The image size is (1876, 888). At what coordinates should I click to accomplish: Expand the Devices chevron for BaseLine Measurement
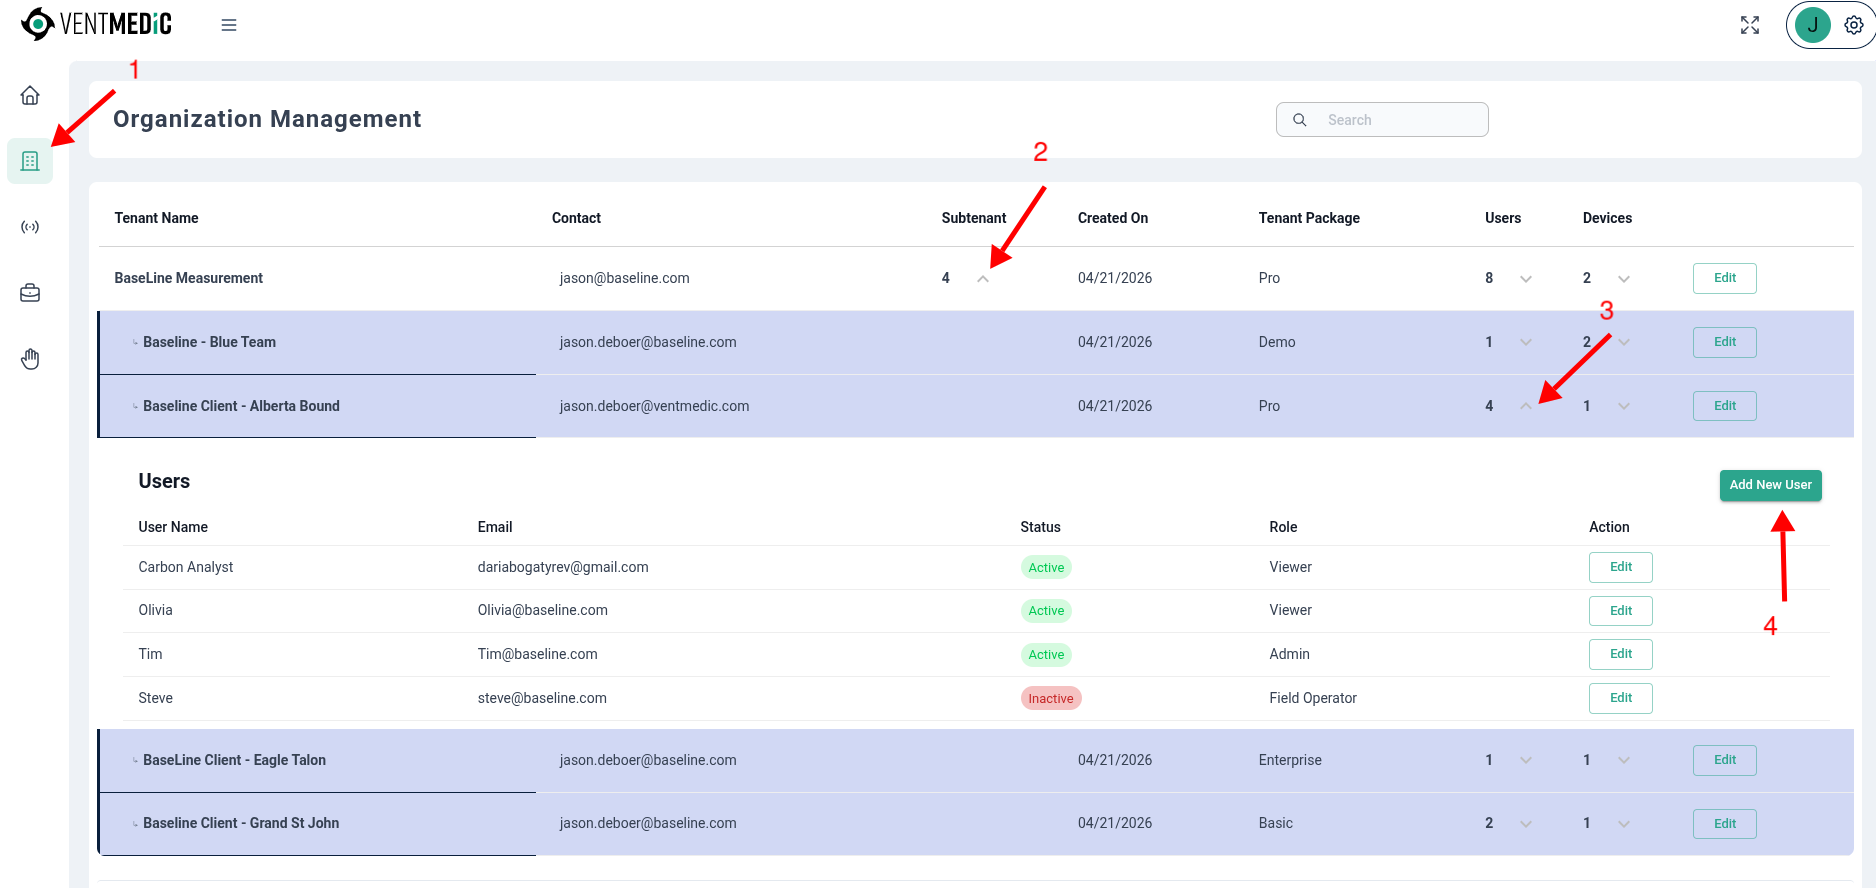tap(1624, 279)
